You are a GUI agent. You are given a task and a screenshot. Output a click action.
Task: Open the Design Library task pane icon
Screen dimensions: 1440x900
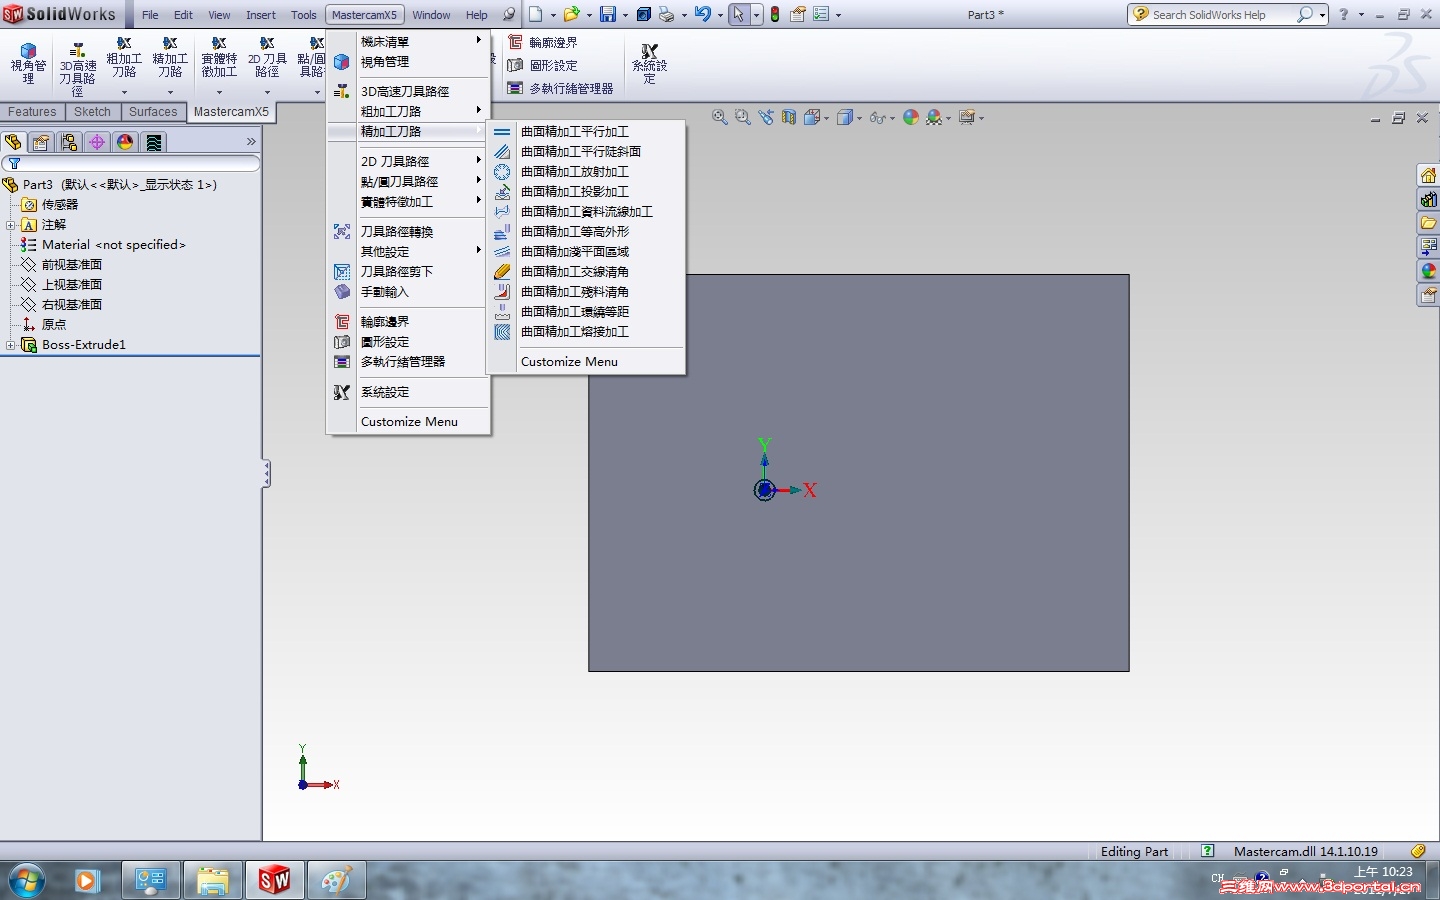(x=1429, y=199)
